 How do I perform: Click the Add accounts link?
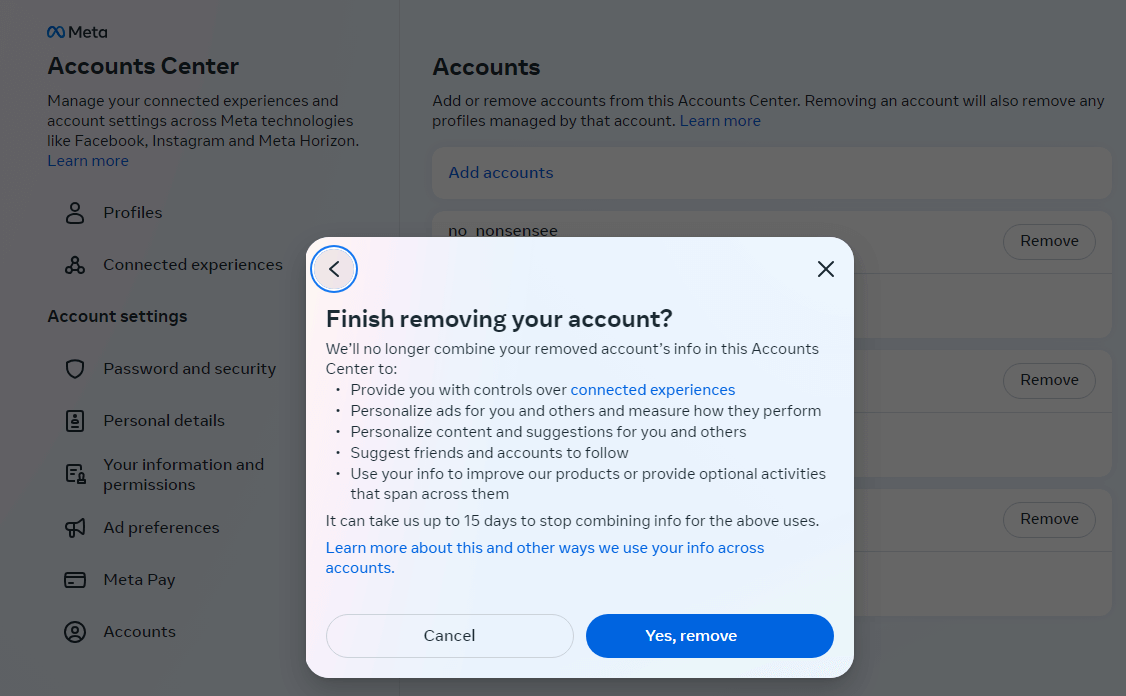(500, 173)
